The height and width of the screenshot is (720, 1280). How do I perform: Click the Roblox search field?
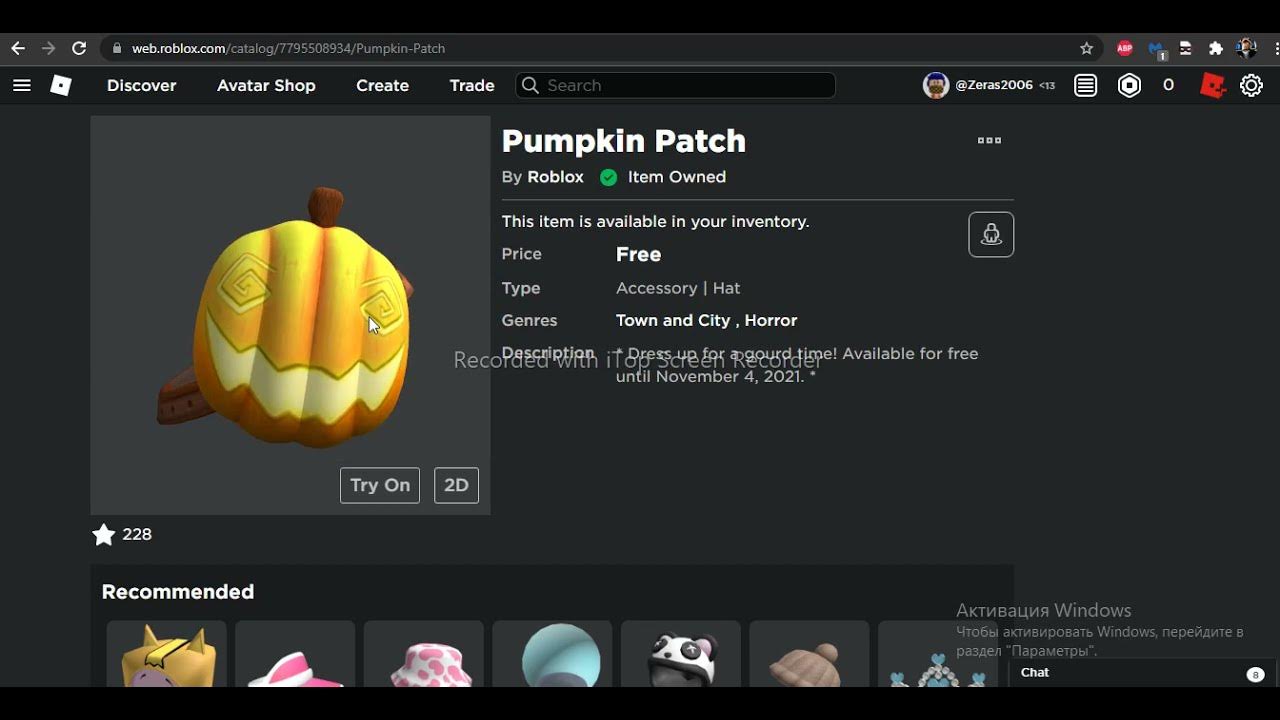click(x=675, y=86)
